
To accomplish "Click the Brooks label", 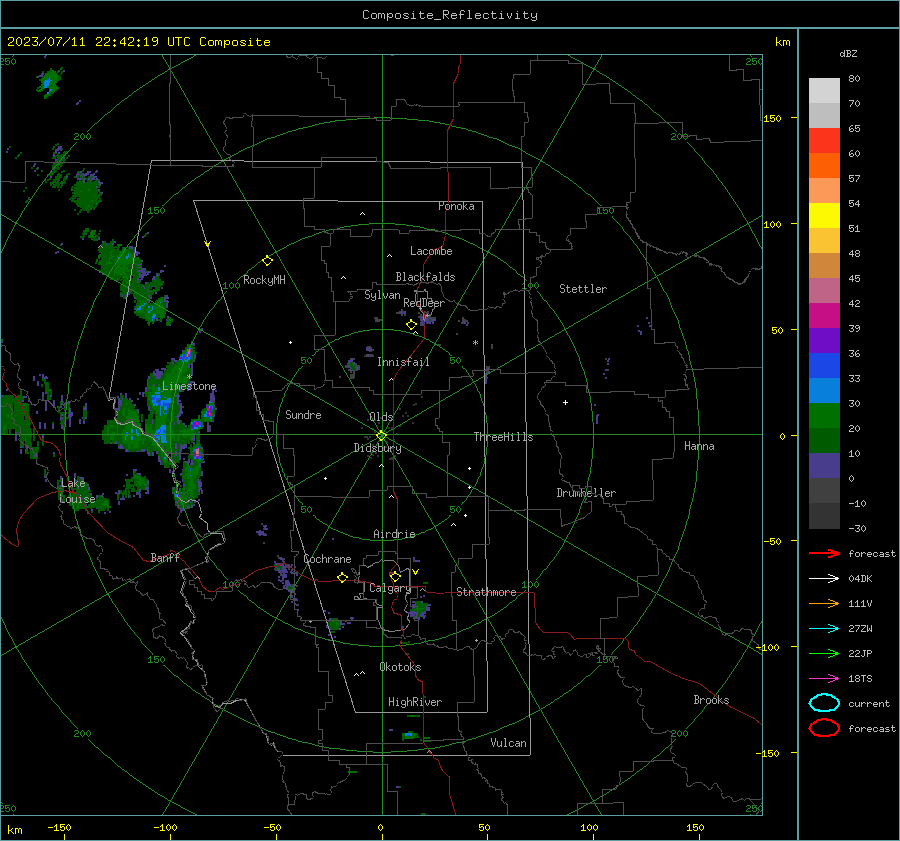I will [711, 700].
